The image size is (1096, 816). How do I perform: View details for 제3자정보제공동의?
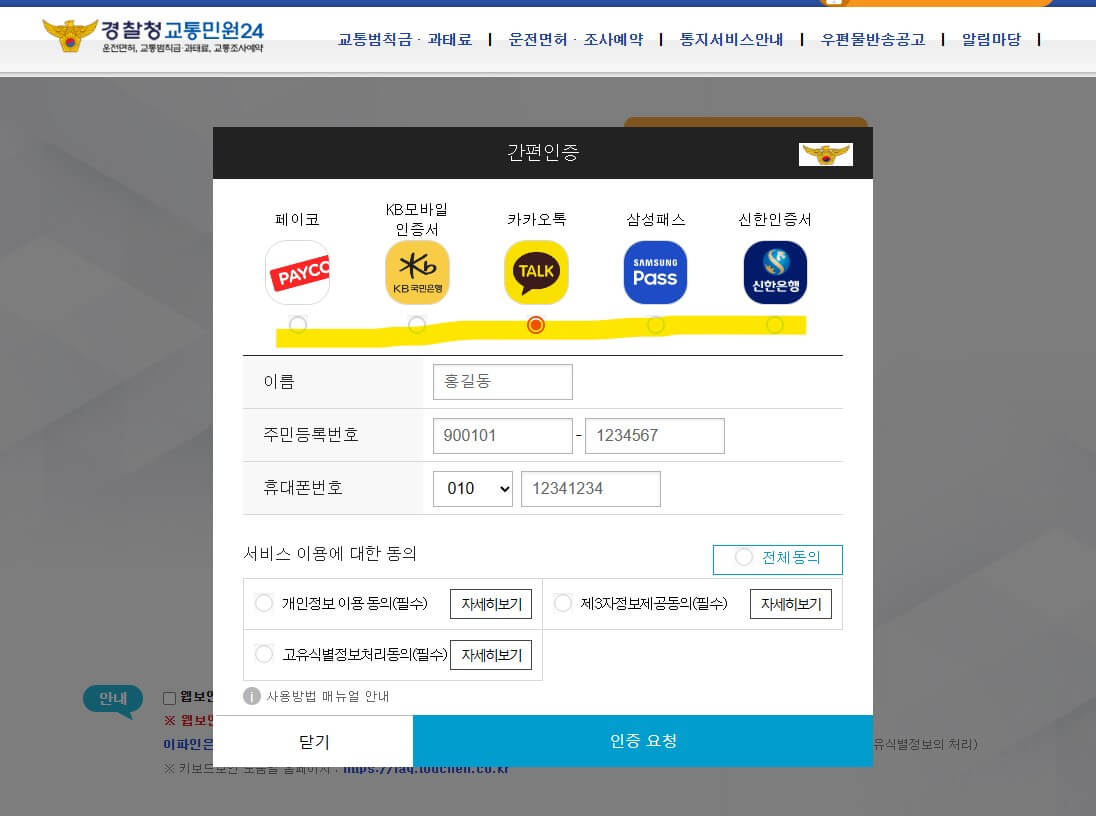pyautogui.click(x=791, y=604)
